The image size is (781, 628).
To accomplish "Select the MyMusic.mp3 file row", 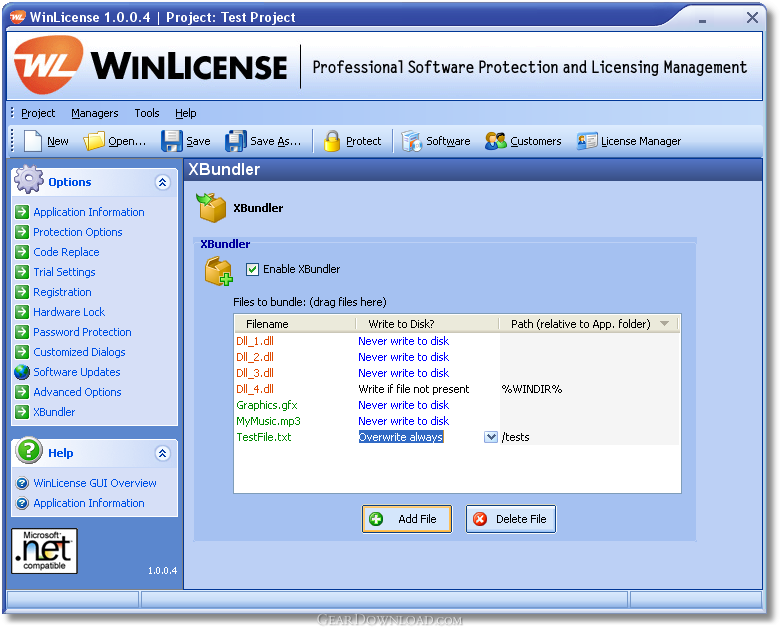I will [457, 421].
